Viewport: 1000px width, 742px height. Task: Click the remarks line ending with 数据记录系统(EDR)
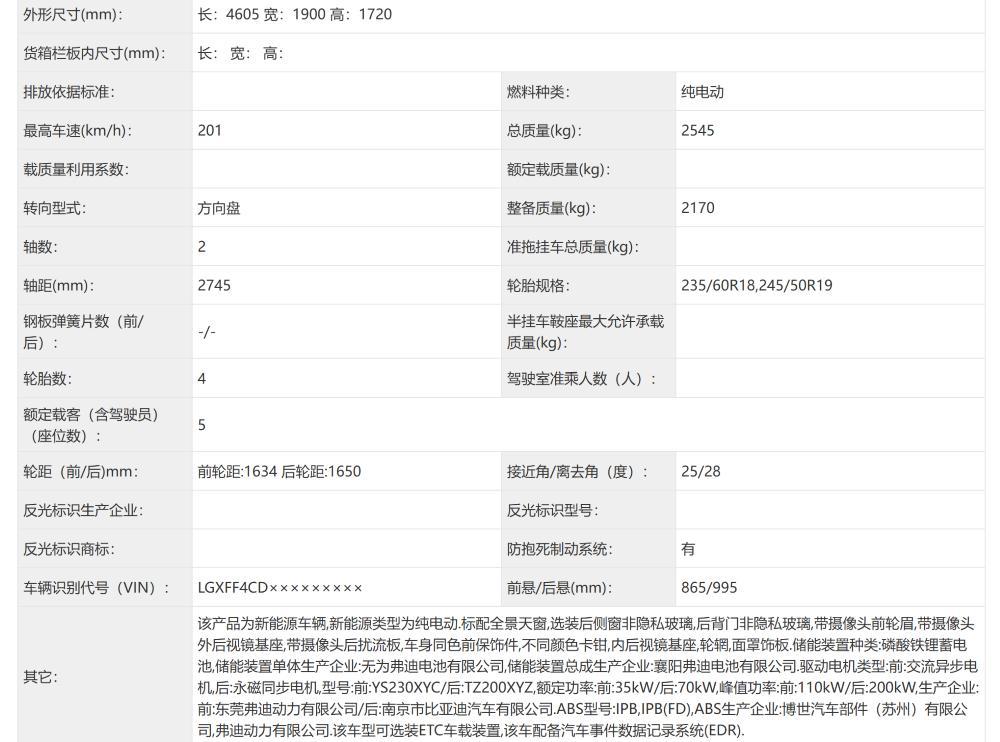tap(471, 731)
